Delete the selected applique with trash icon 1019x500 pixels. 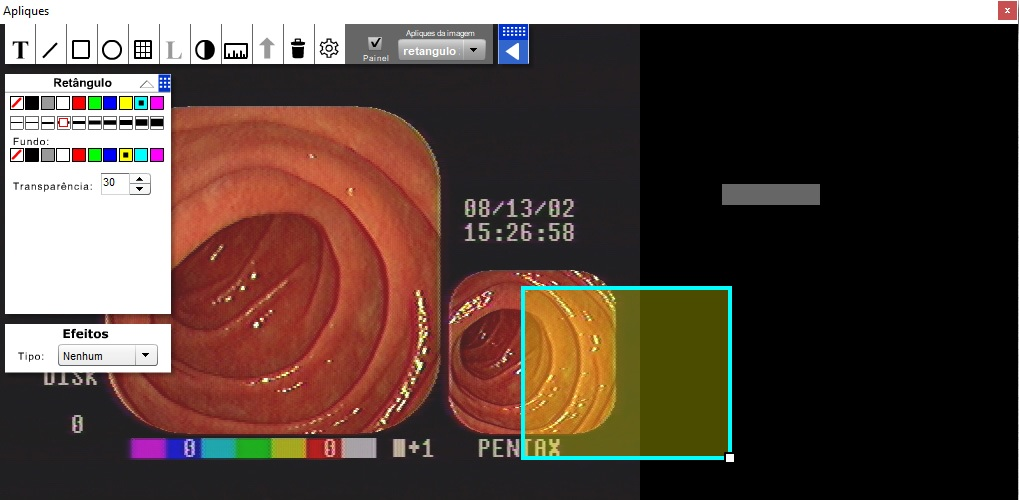coord(298,49)
